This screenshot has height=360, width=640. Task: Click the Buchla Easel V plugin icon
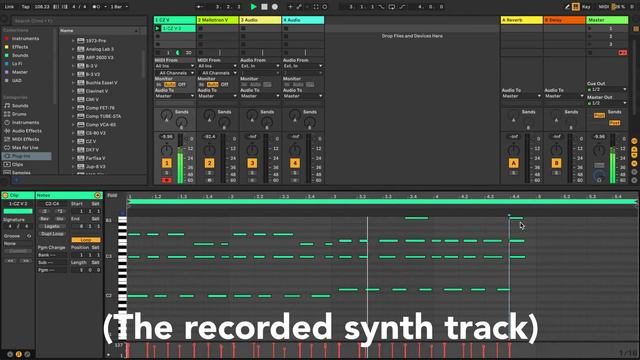[x=81, y=82]
